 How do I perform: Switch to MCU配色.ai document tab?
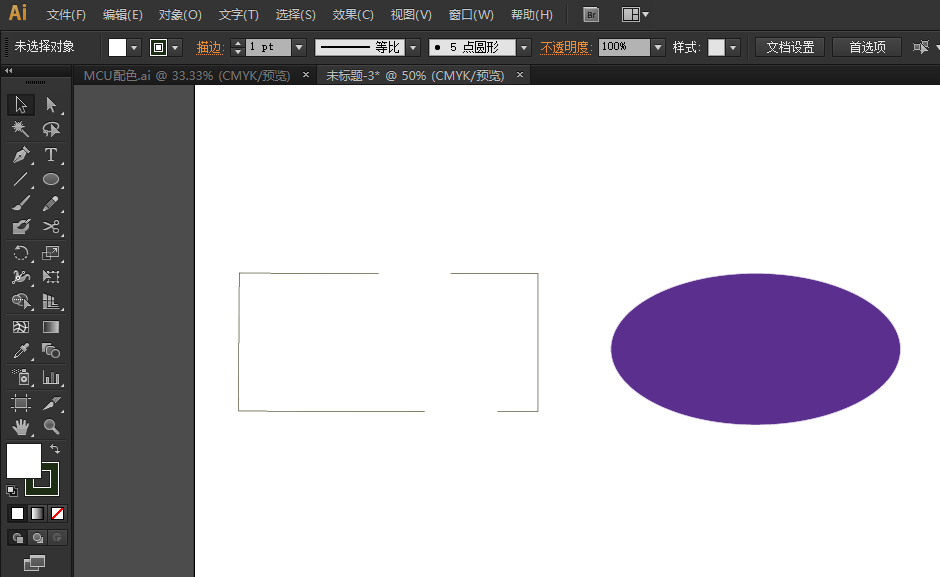coord(186,76)
